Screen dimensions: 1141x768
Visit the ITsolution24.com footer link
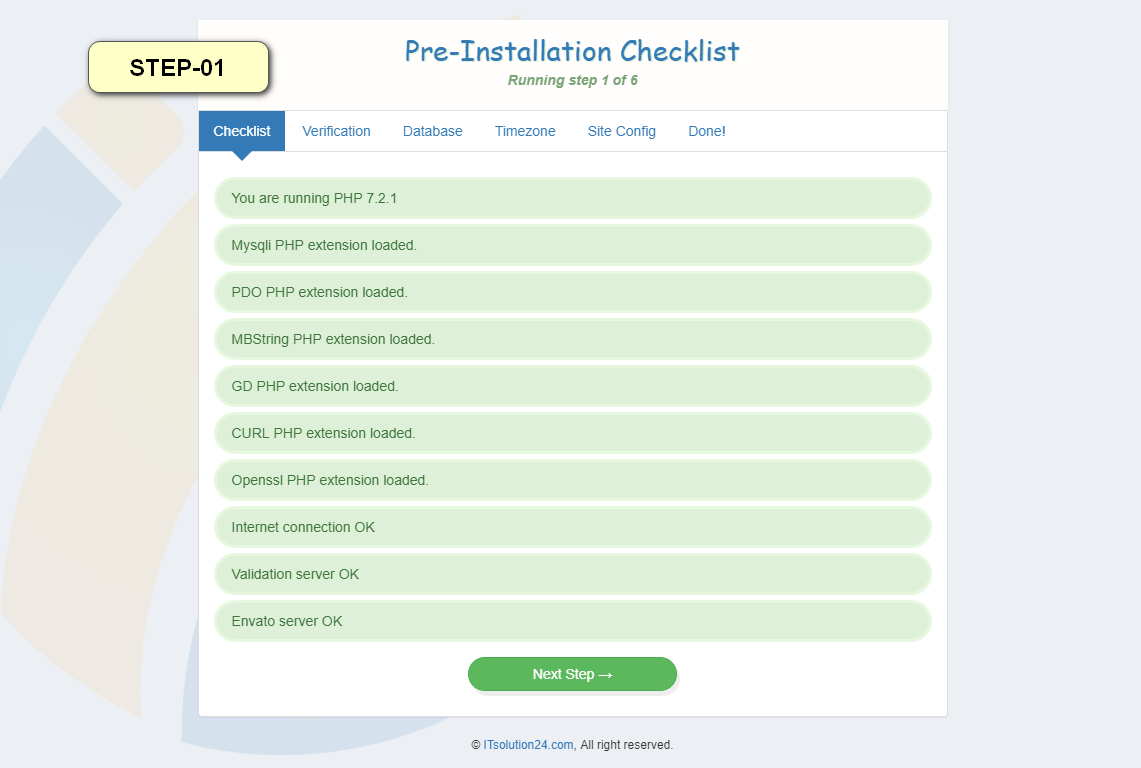(528, 745)
